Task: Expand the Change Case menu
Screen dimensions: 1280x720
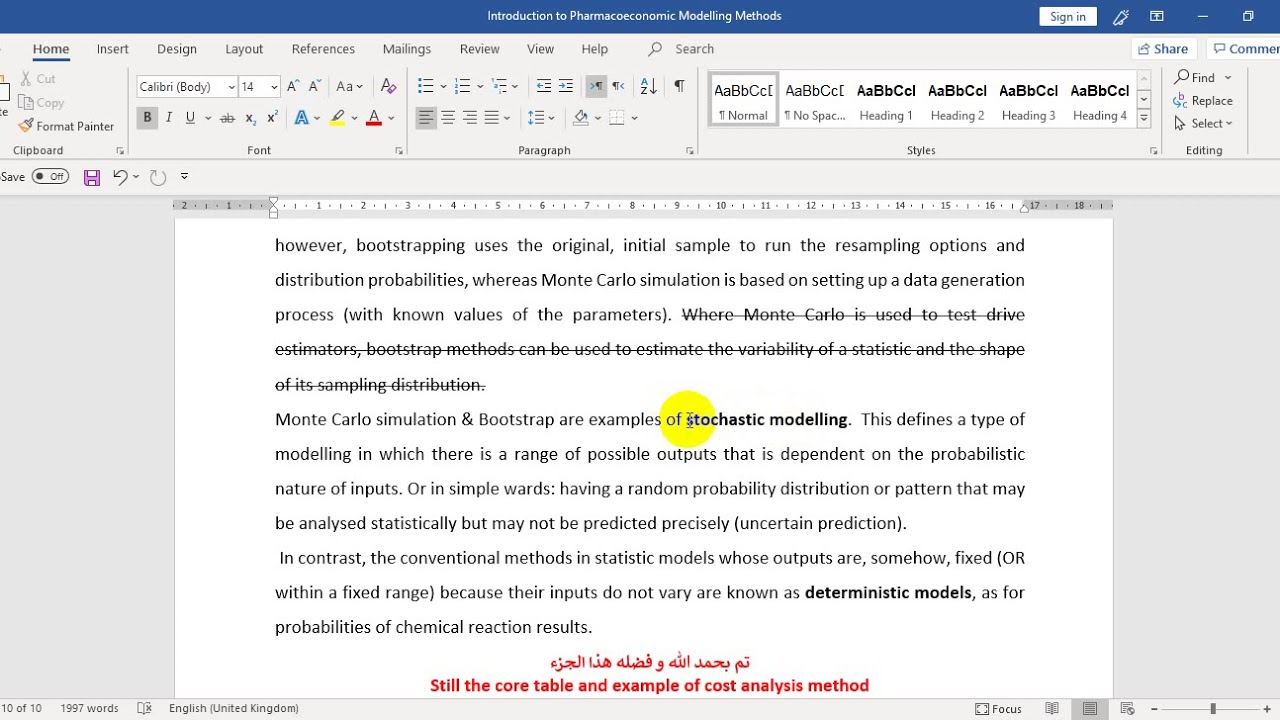Action: coord(349,87)
